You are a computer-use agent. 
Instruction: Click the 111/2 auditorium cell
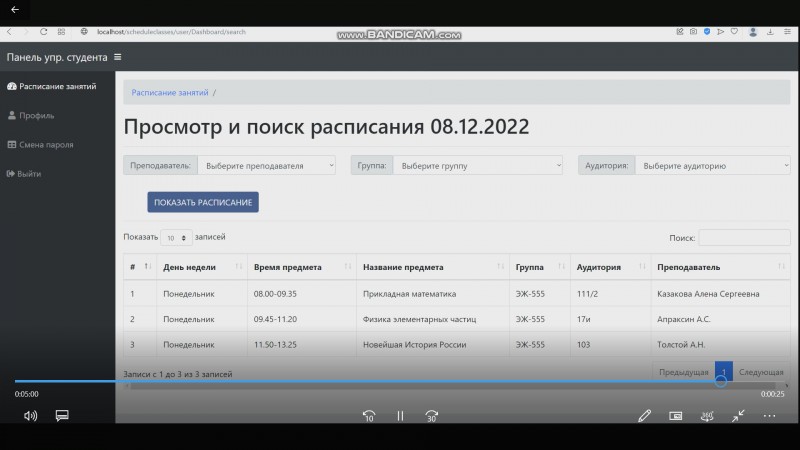point(611,293)
